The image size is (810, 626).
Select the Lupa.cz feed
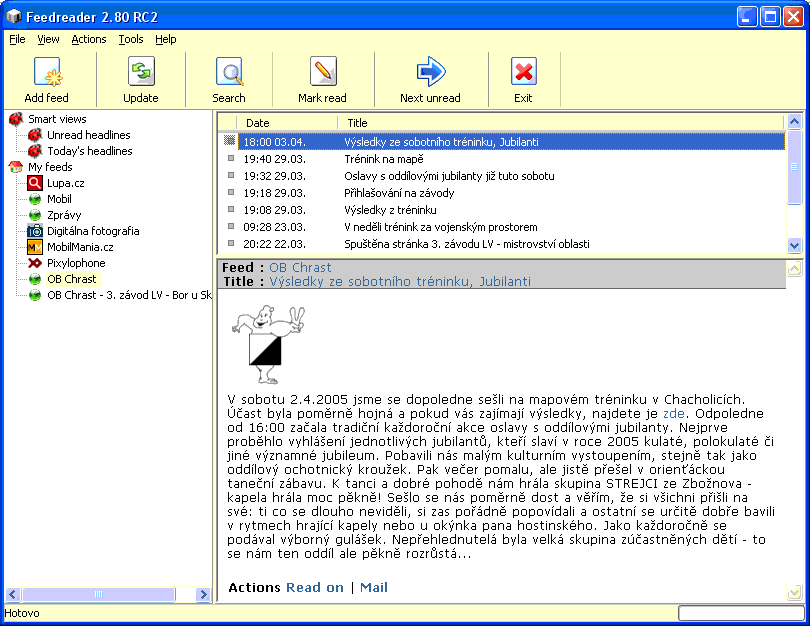tap(66, 183)
